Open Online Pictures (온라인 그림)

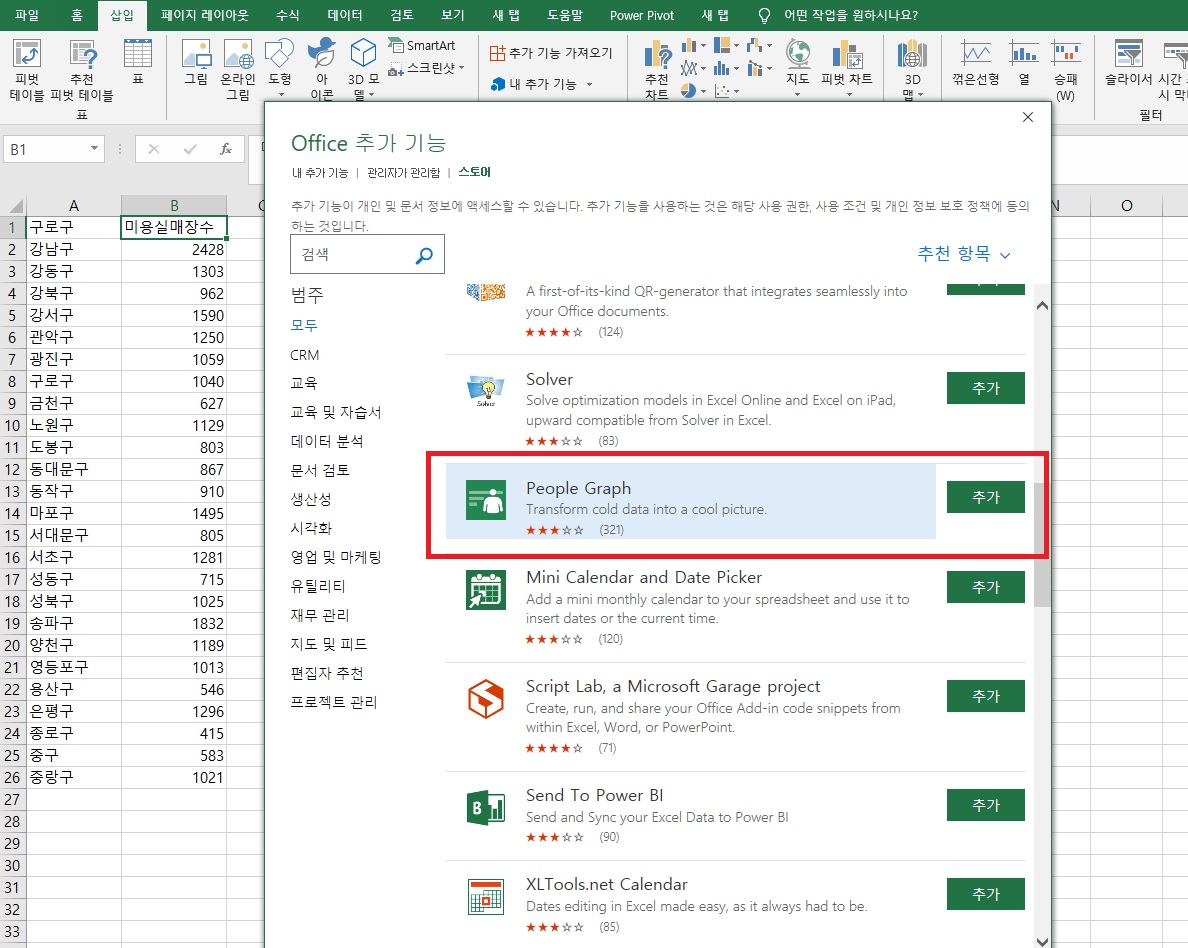click(238, 70)
